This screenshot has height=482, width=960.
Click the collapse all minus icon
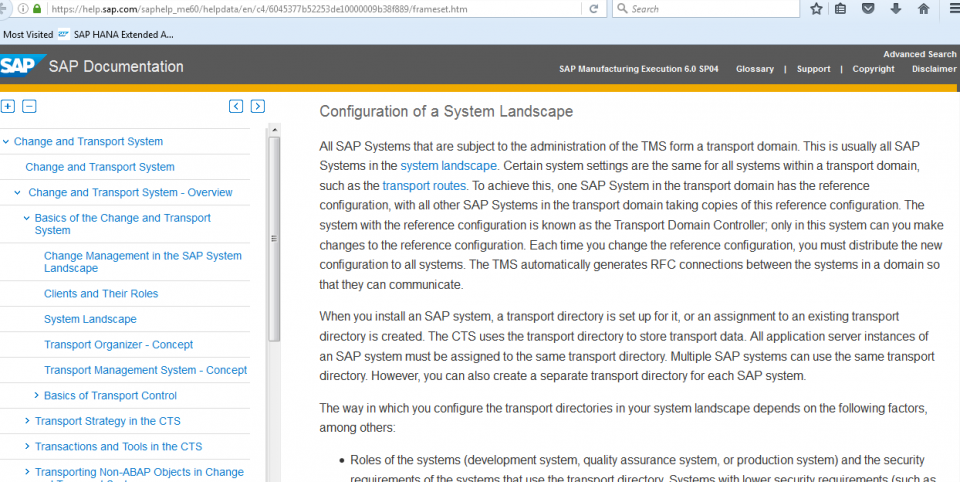(x=29, y=106)
